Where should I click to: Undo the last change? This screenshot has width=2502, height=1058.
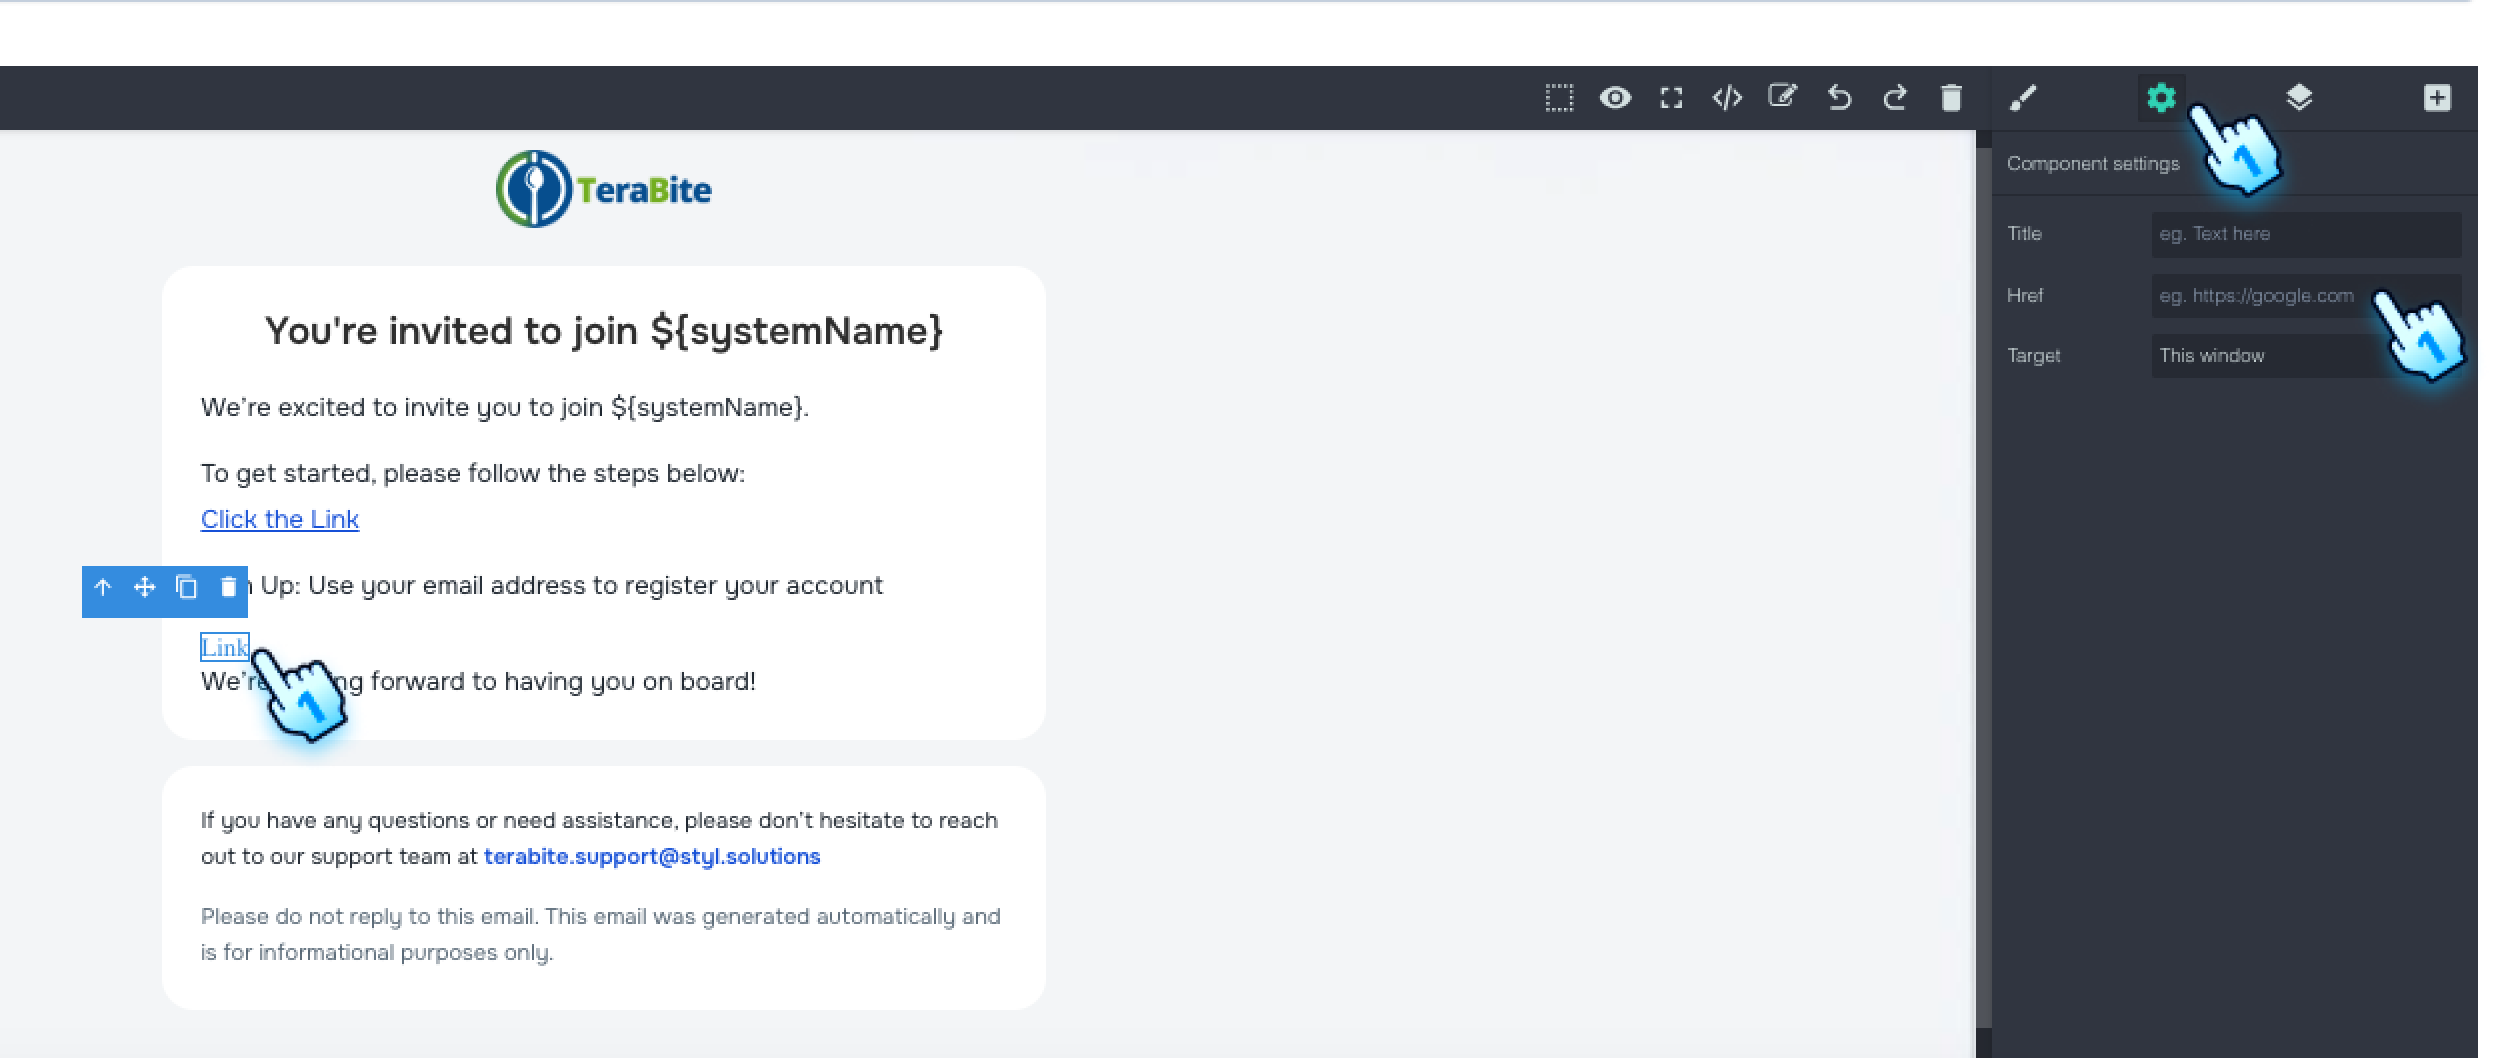(x=1840, y=97)
